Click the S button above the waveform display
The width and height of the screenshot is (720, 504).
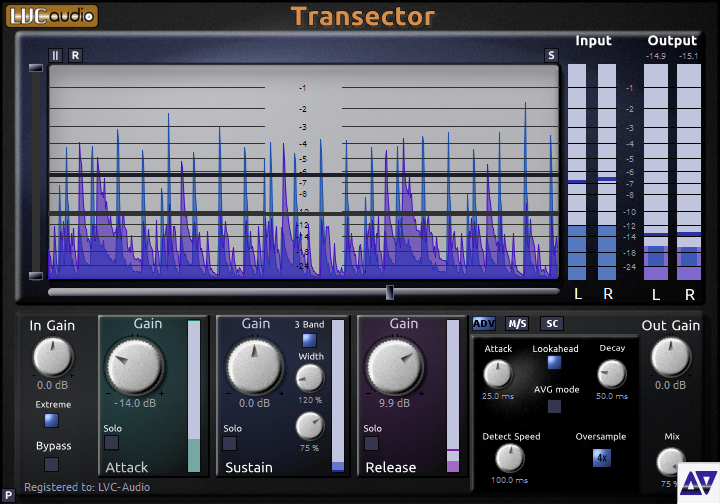[x=551, y=56]
